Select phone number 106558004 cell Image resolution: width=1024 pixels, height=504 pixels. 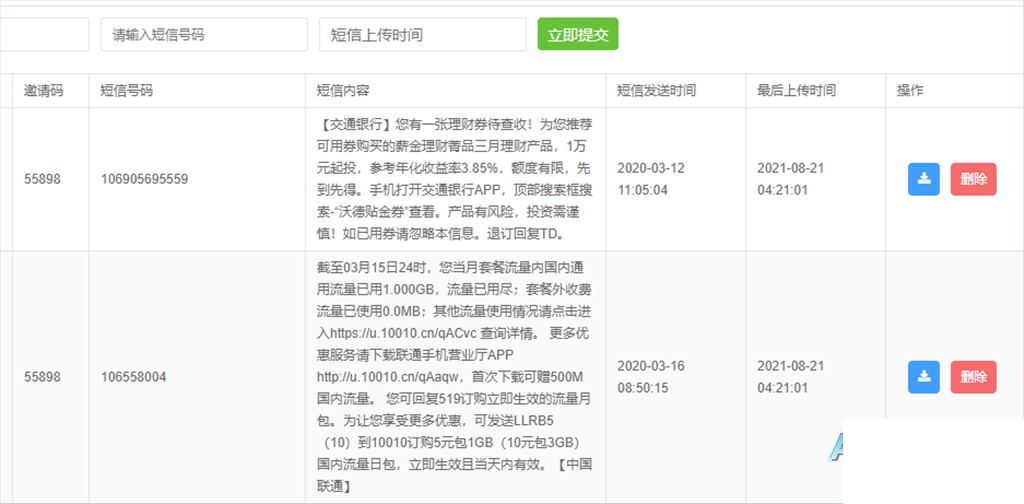(x=133, y=377)
